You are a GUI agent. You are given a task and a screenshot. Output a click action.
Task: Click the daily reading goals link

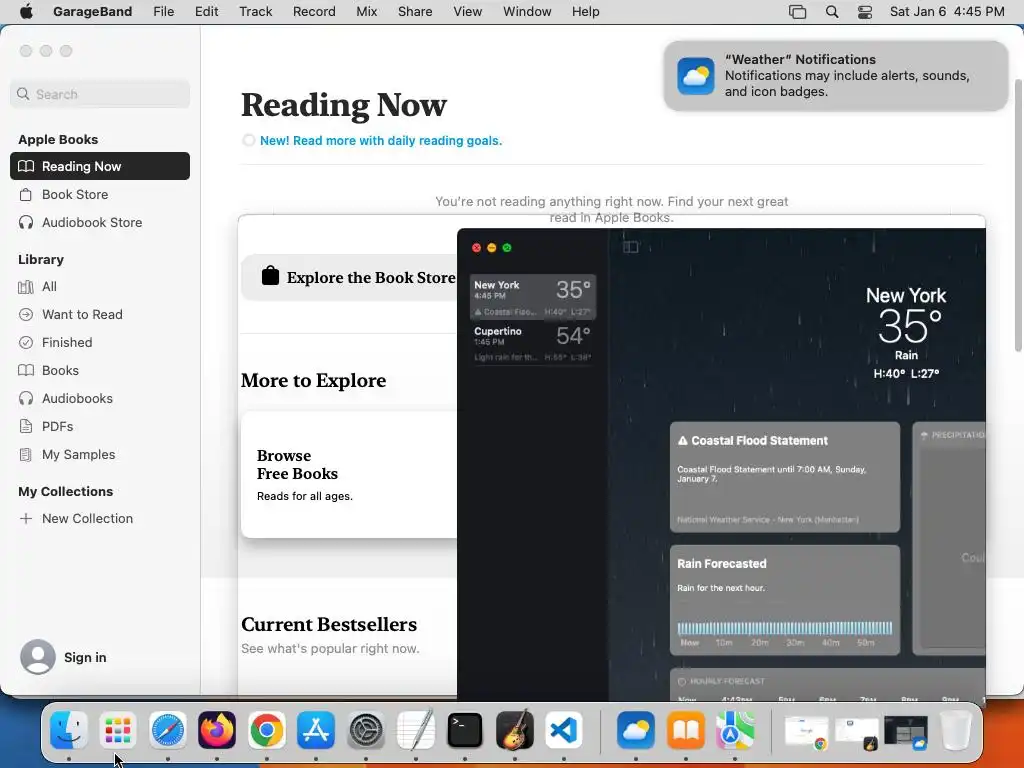coord(381,140)
